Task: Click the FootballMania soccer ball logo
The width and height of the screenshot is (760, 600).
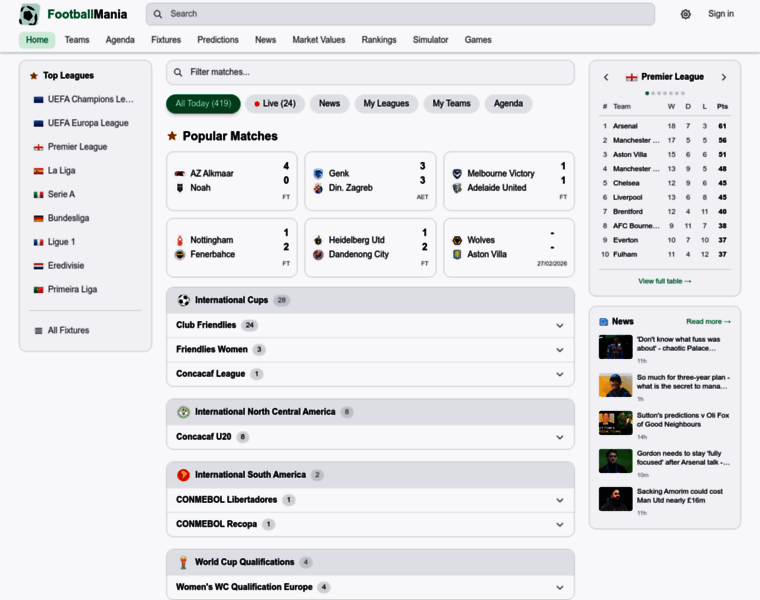Action: (30, 14)
